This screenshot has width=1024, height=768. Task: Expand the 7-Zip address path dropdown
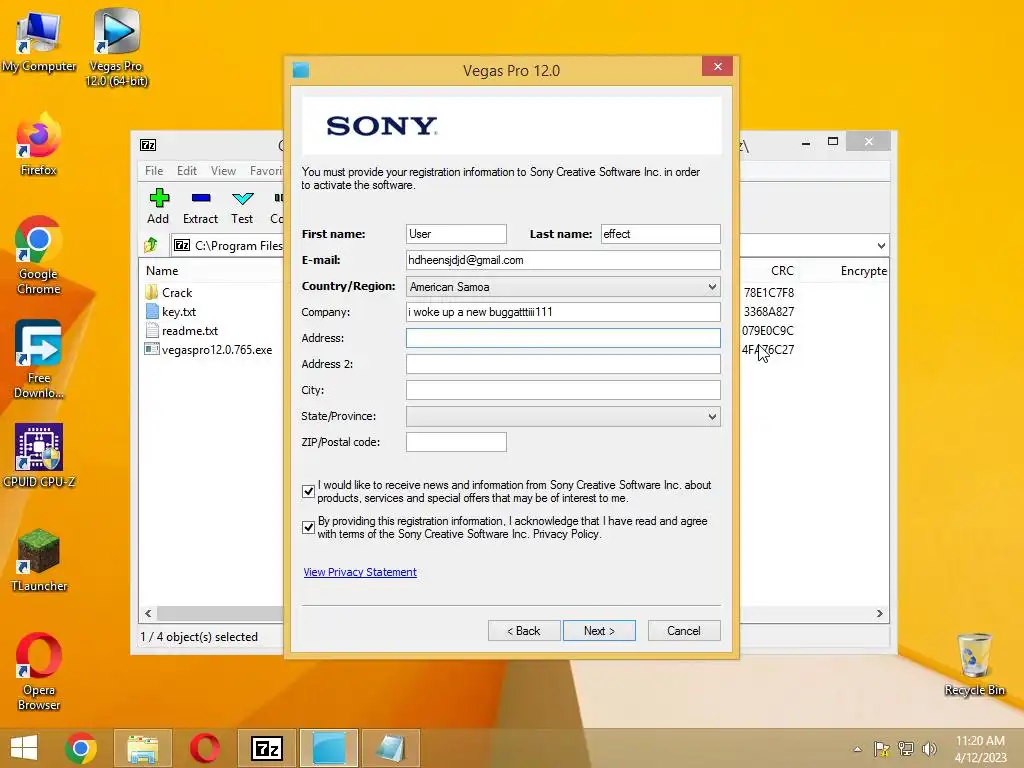pyautogui.click(x=881, y=246)
